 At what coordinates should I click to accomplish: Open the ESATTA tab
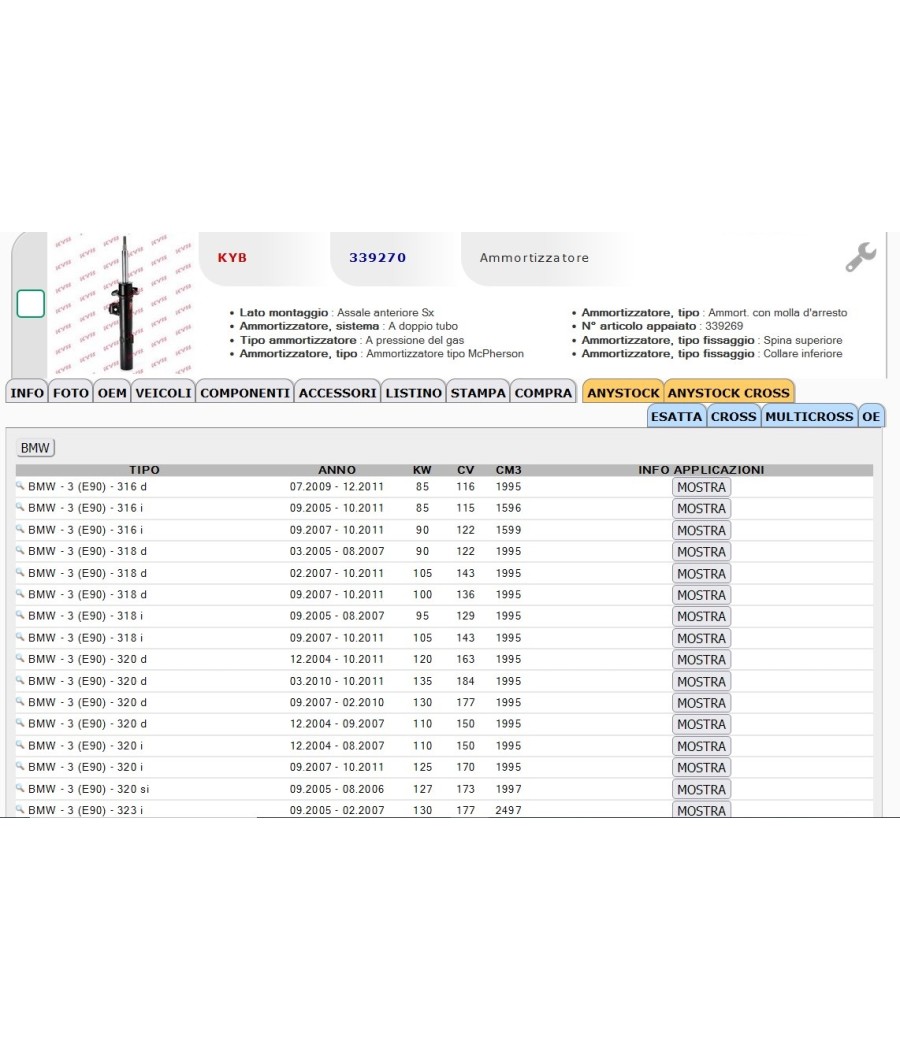click(676, 416)
